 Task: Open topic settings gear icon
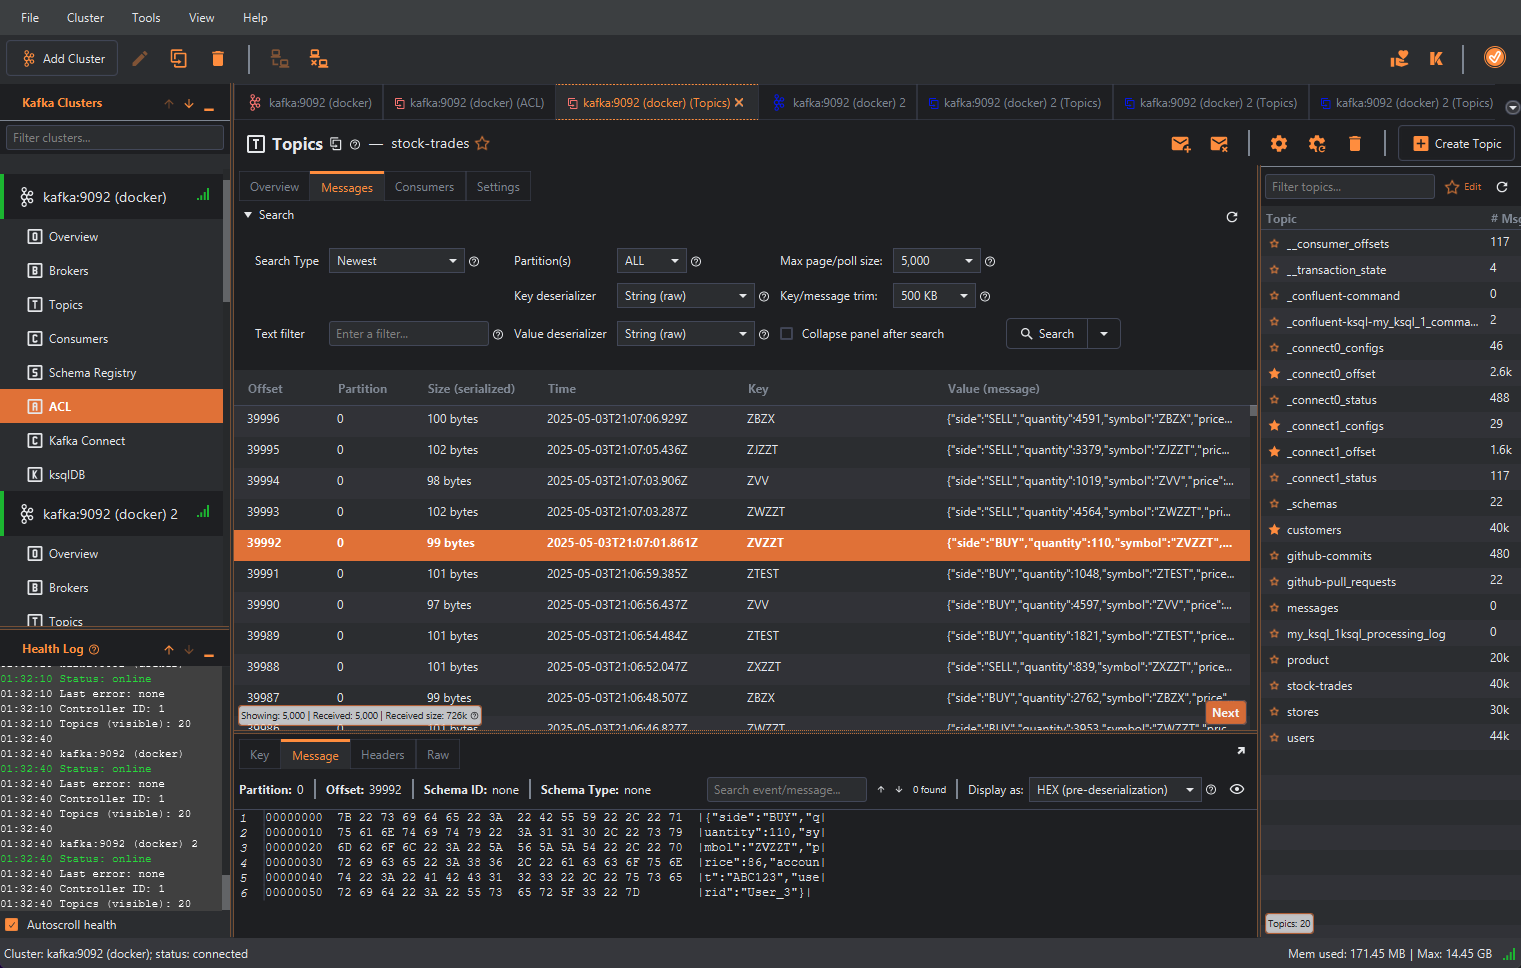pyautogui.click(x=1279, y=144)
